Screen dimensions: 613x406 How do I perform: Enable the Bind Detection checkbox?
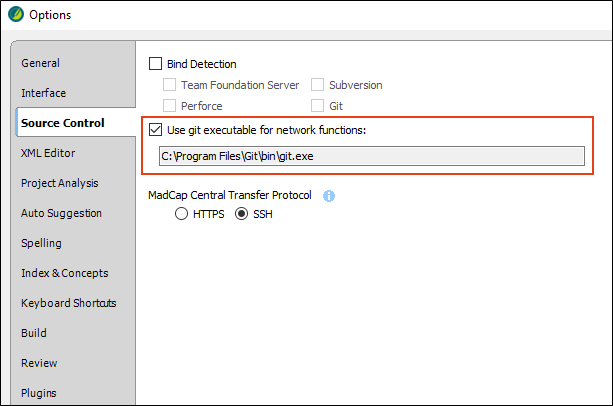pos(155,63)
